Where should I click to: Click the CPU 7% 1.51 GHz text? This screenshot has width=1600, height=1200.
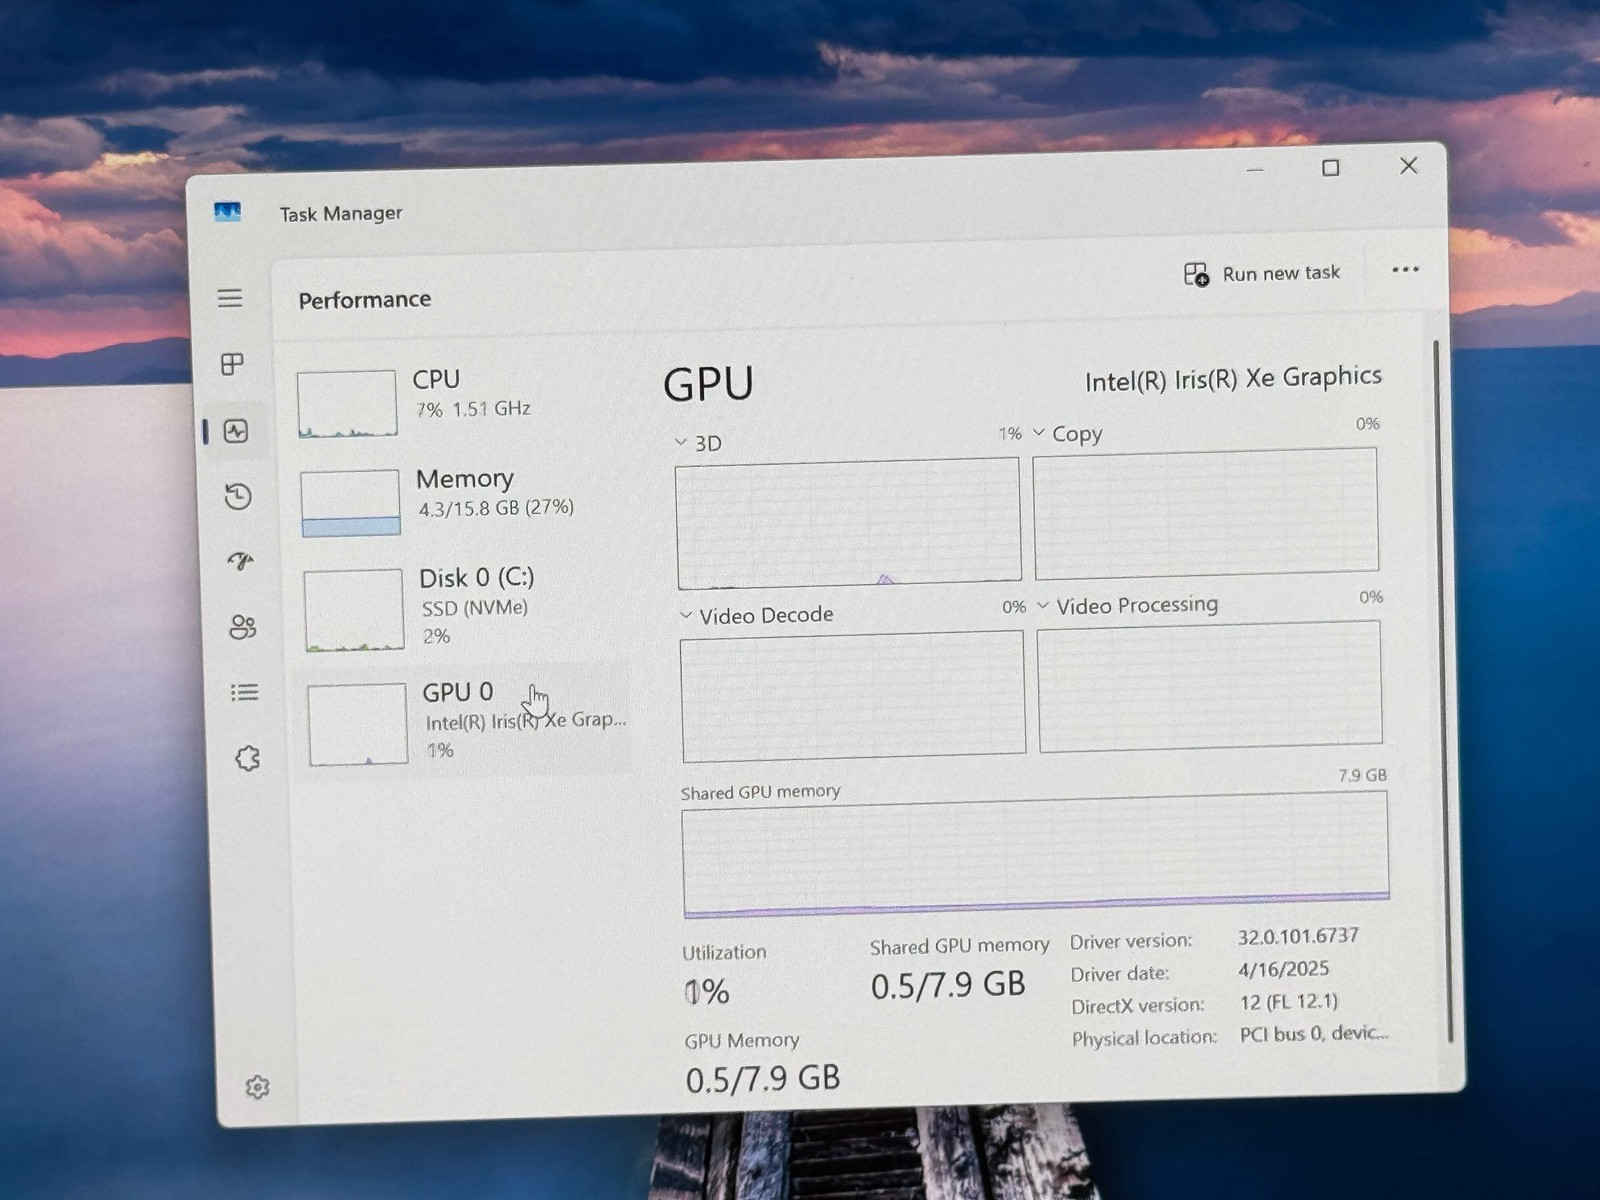[473, 409]
